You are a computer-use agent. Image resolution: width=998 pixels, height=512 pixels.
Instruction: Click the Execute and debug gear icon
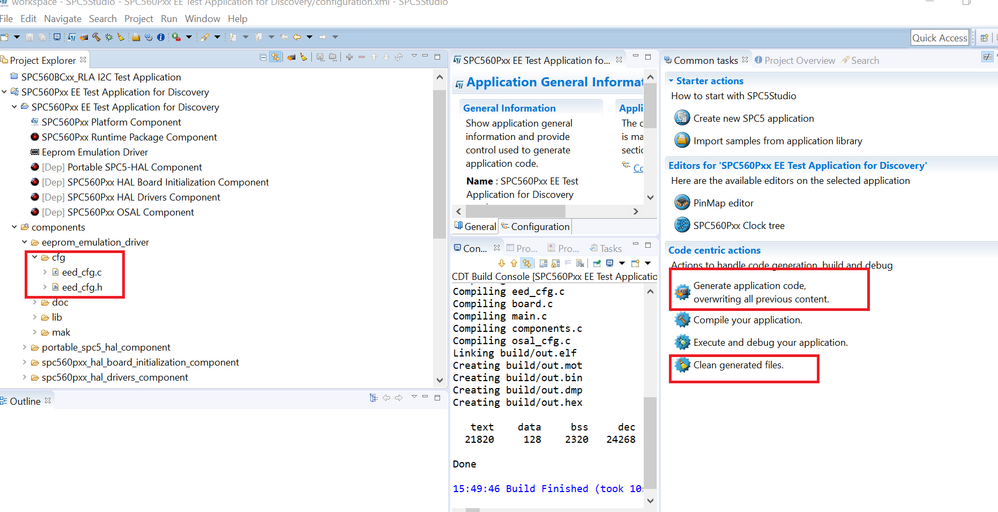point(682,343)
